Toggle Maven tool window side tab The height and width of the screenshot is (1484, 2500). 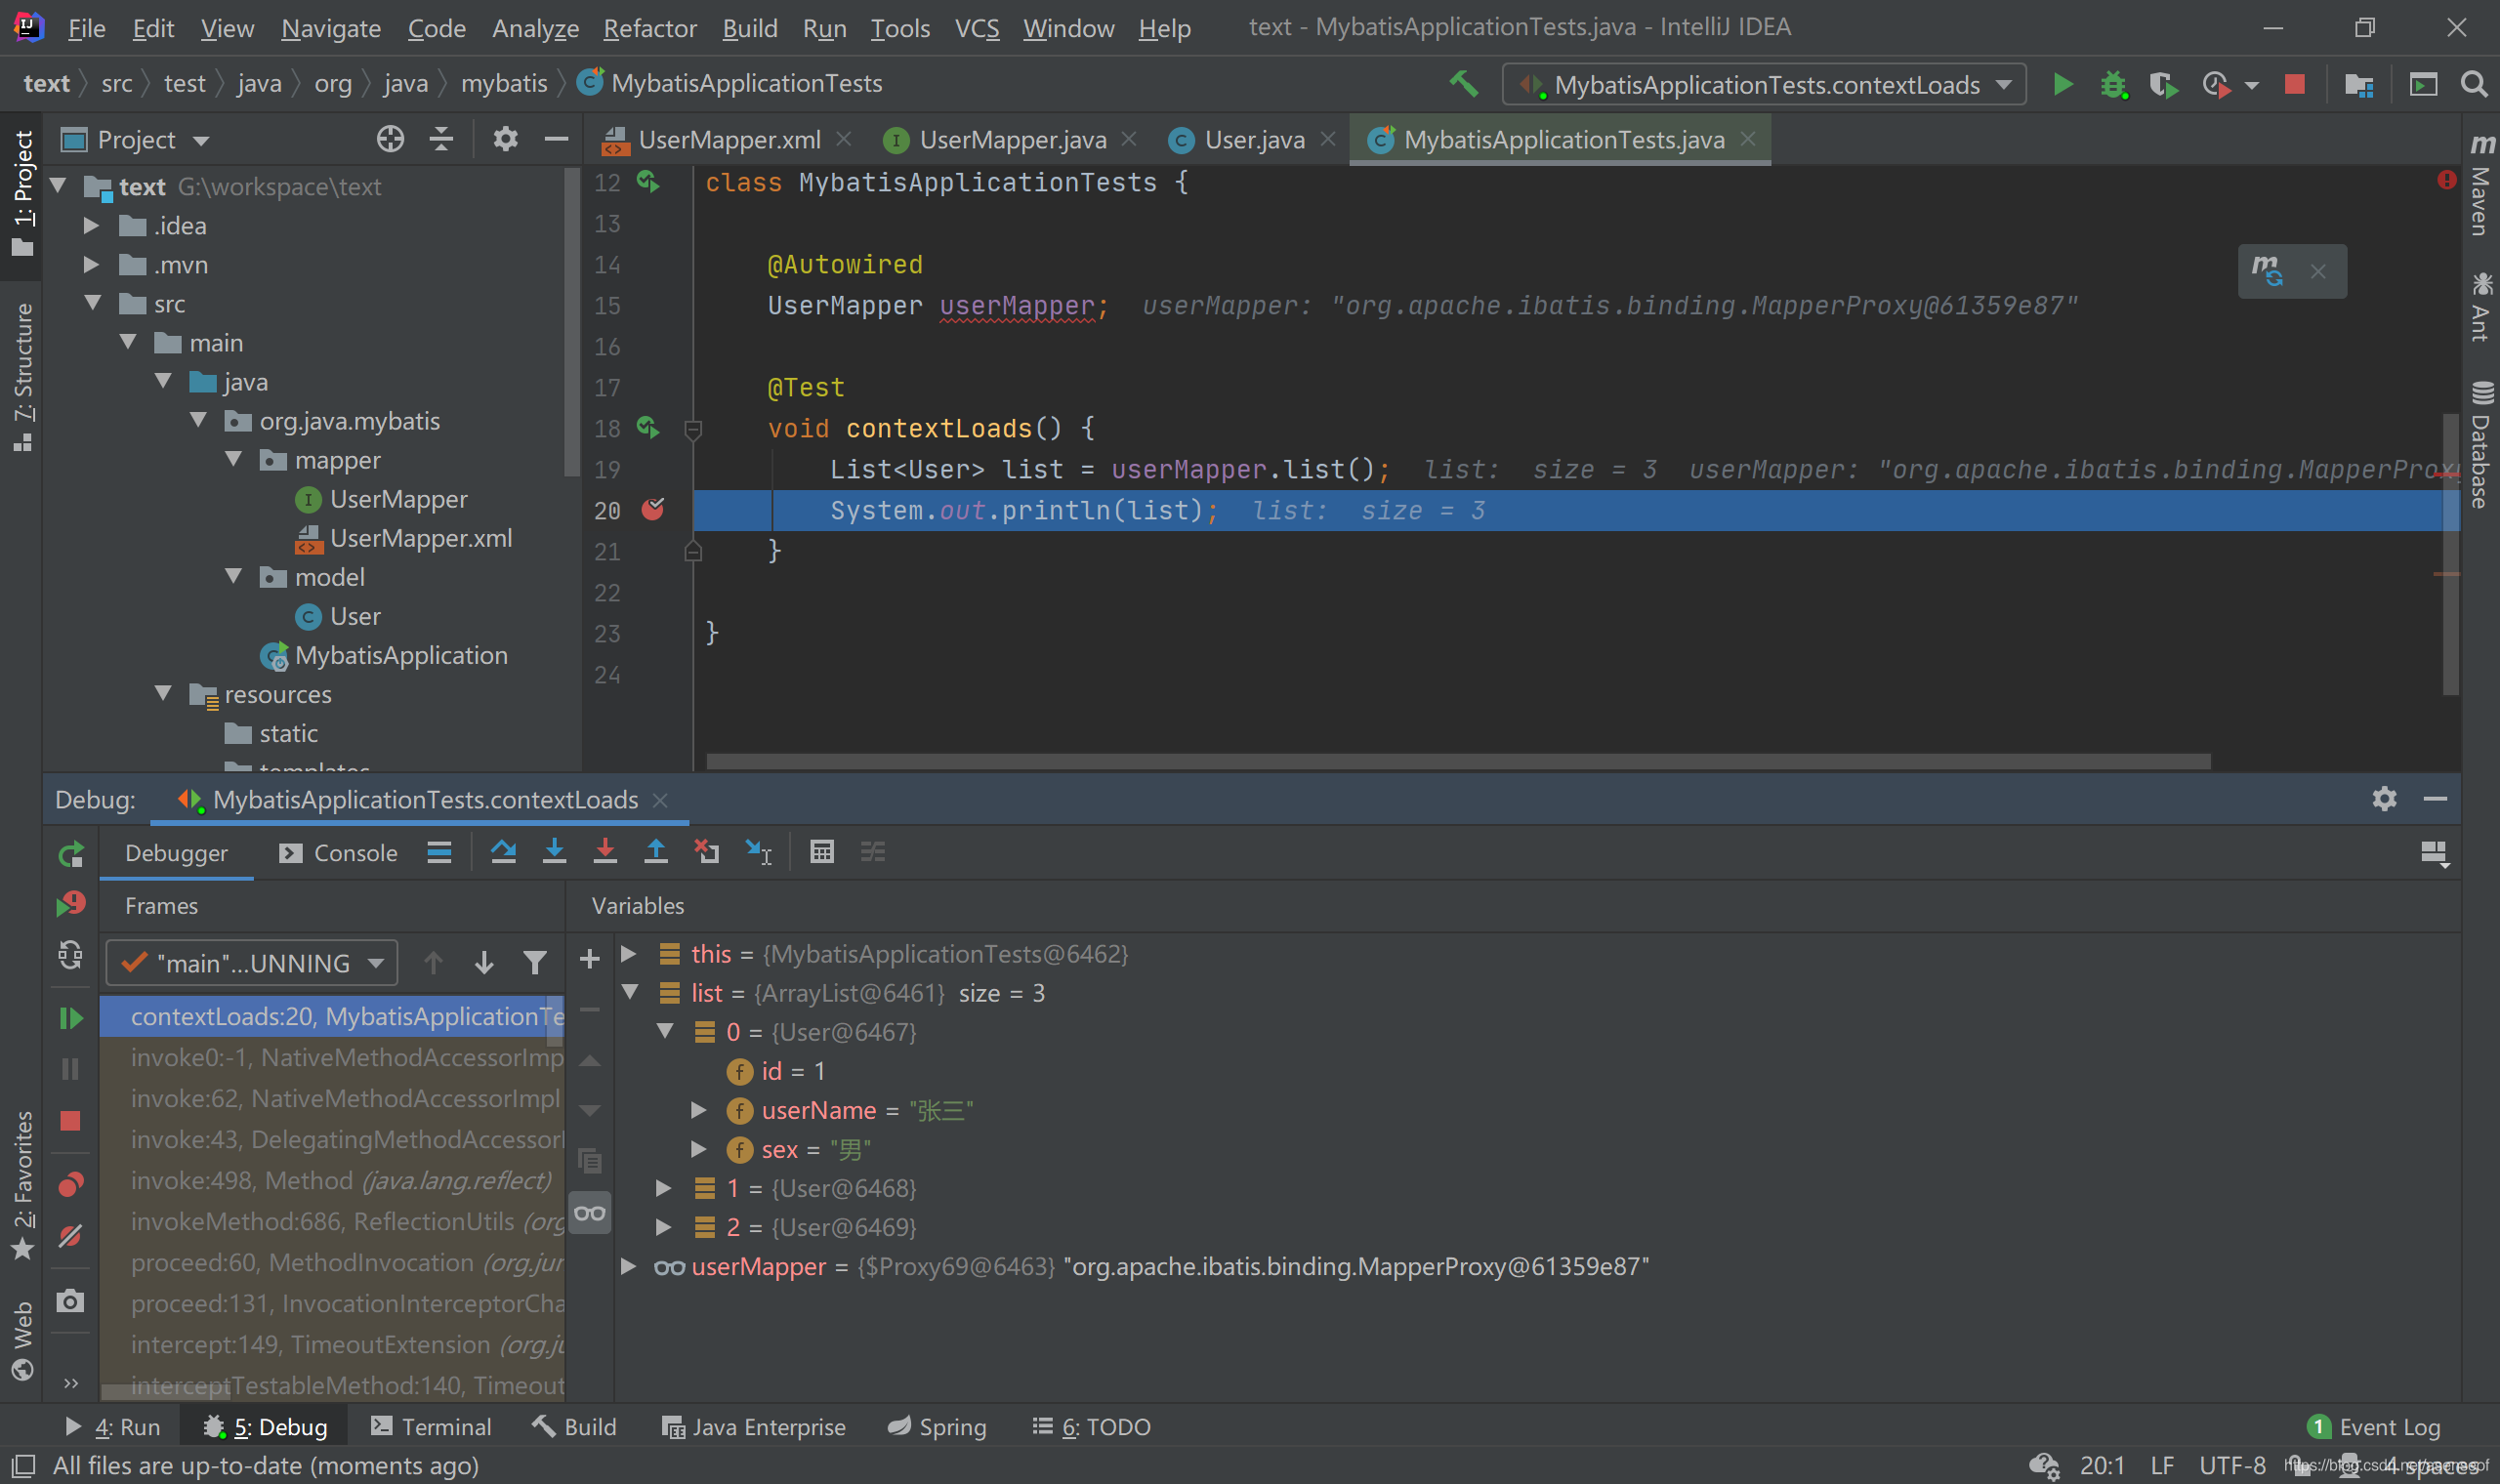click(x=2481, y=186)
